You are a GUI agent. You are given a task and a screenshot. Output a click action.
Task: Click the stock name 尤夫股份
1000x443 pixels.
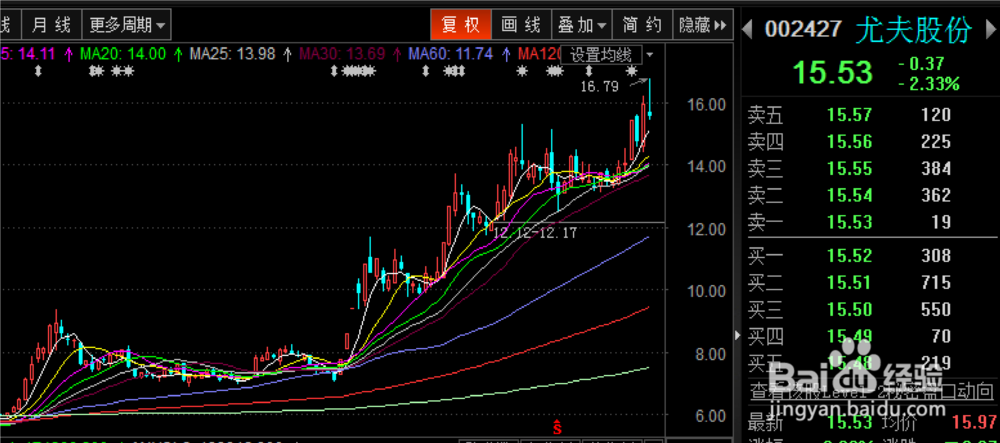coord(914,29)
